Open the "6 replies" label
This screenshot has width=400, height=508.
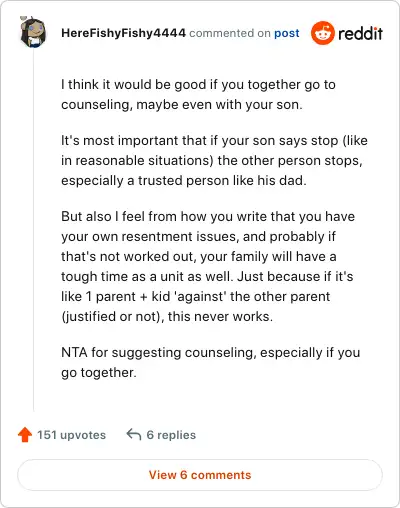[171, 435]
